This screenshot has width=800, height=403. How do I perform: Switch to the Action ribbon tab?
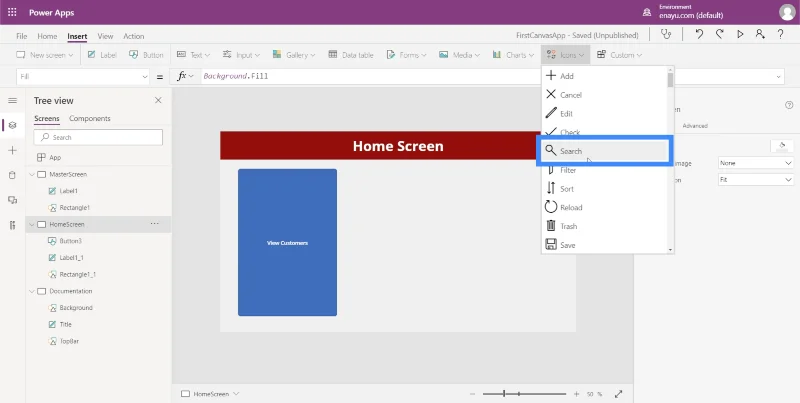pyautogui.click(x=134, y=36)
